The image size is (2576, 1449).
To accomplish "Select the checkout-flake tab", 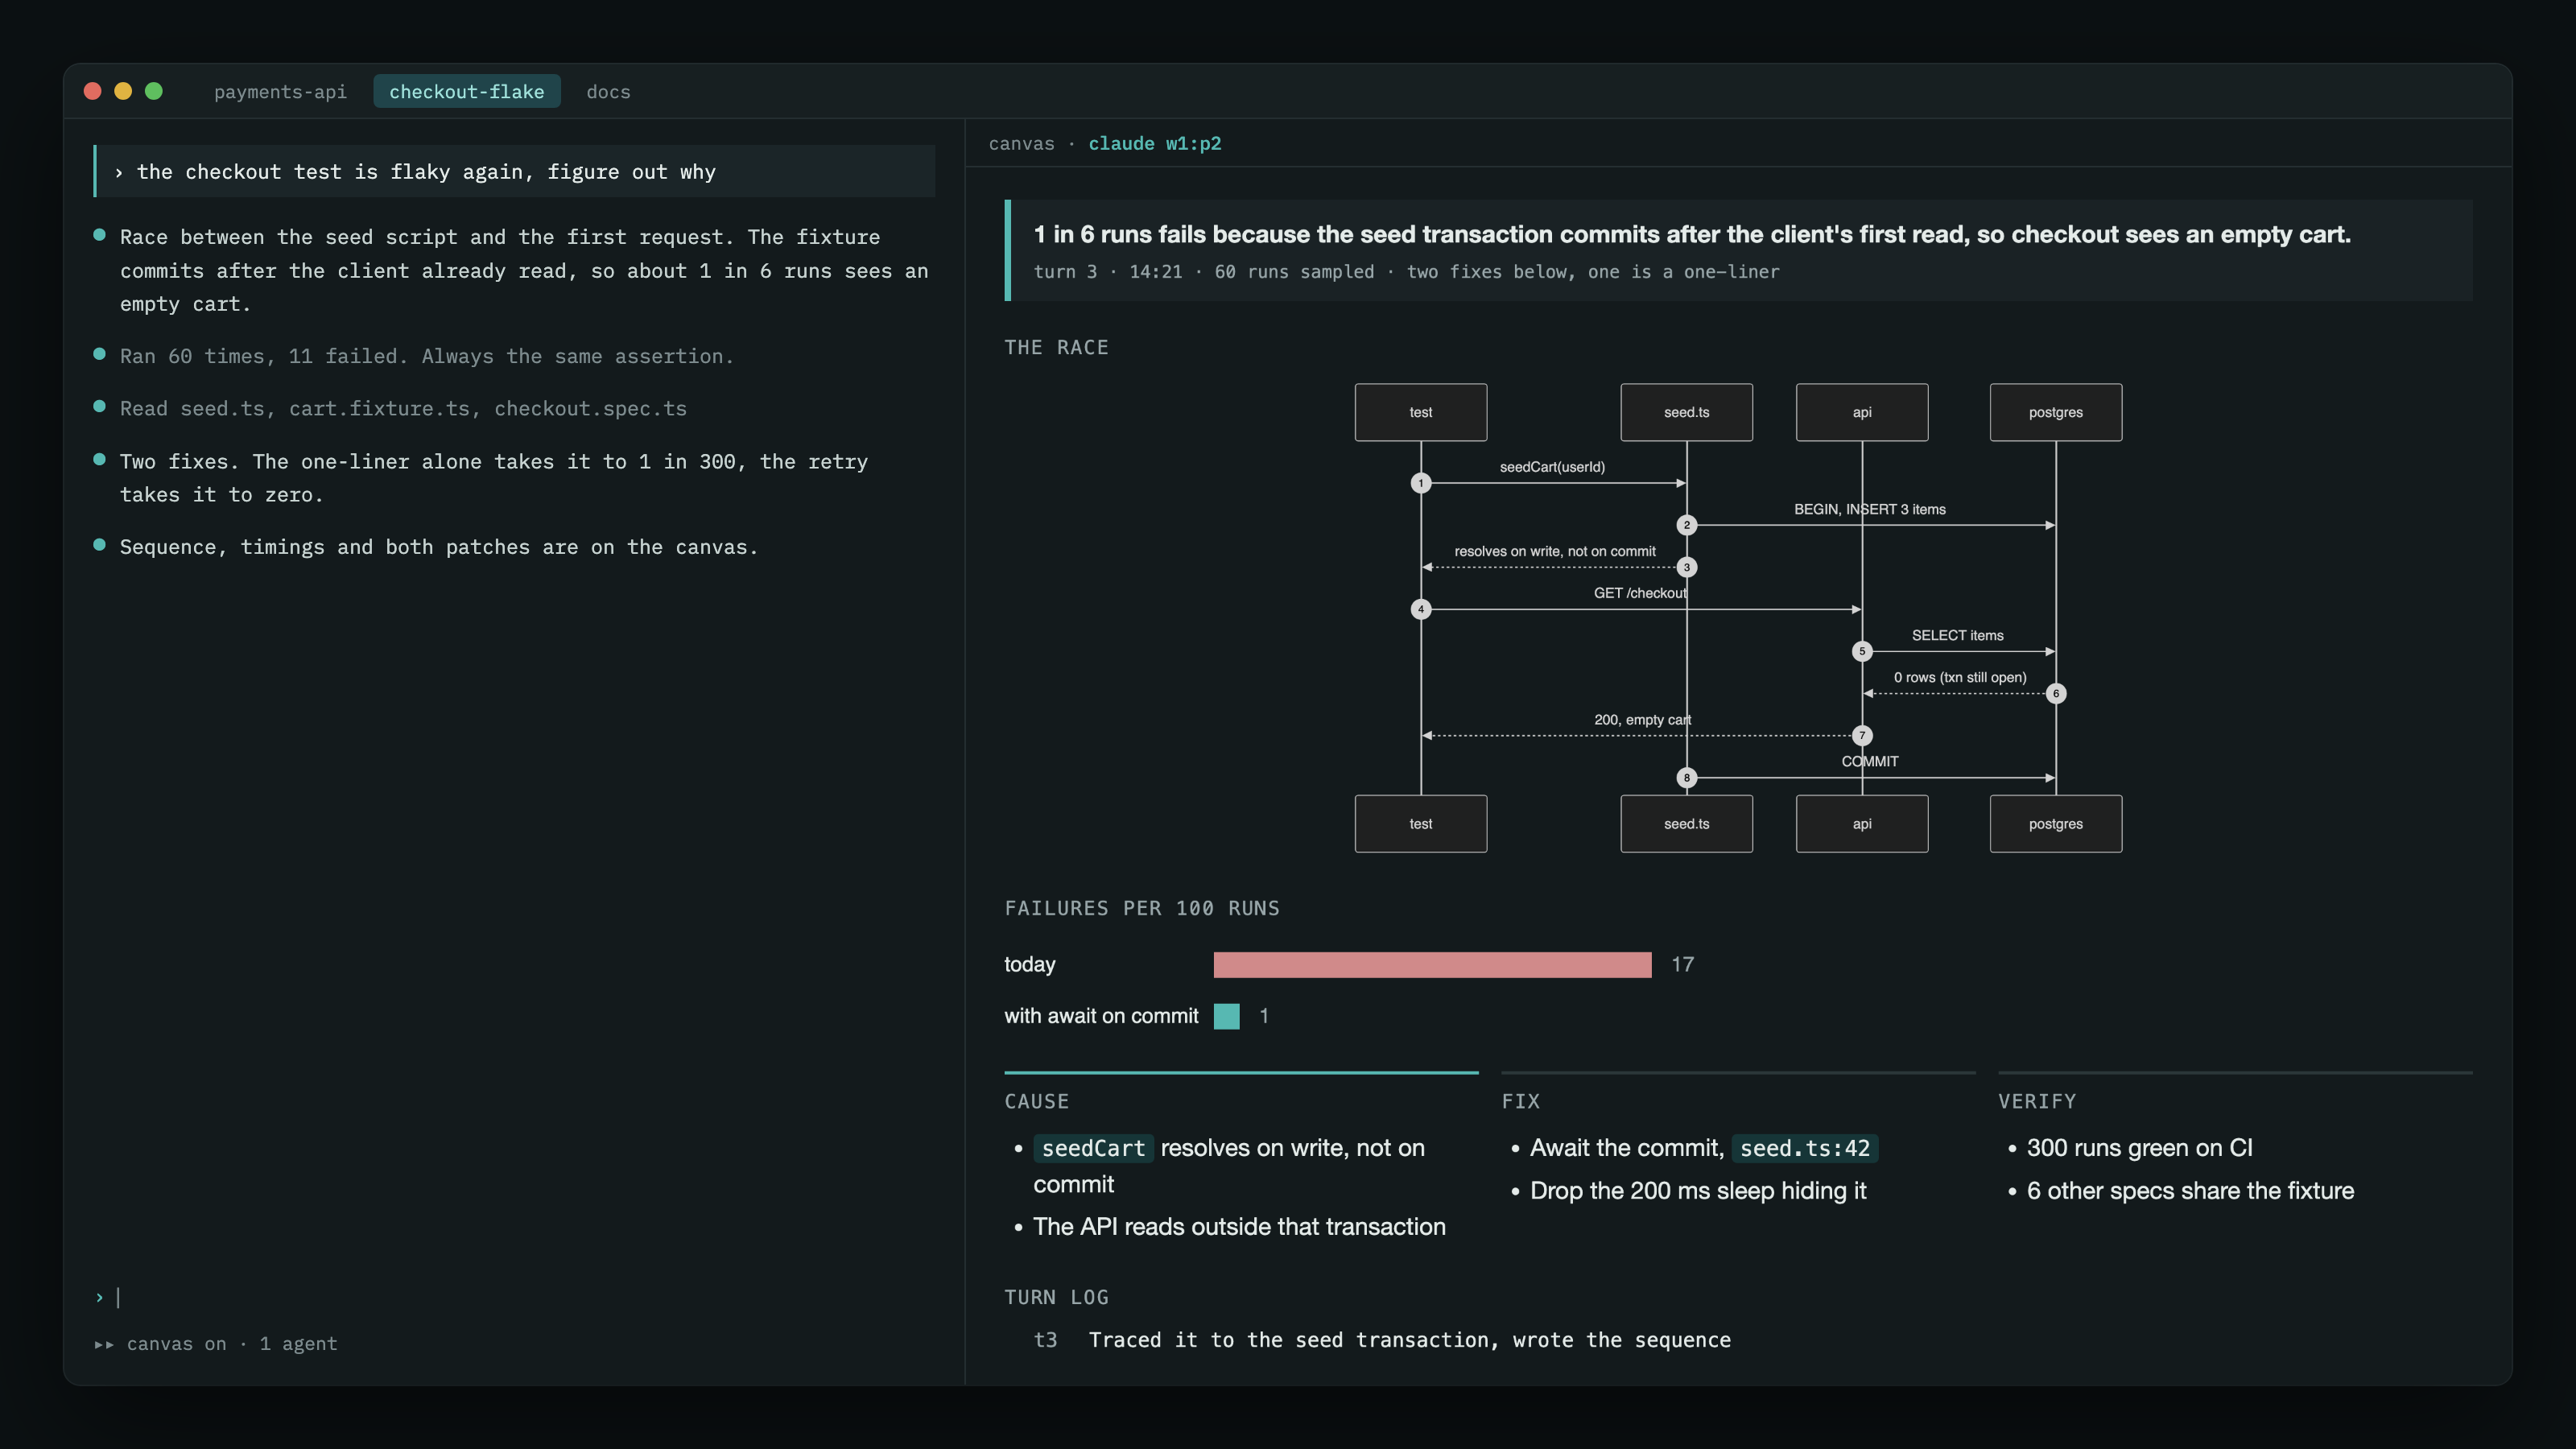I will (467, 91).
